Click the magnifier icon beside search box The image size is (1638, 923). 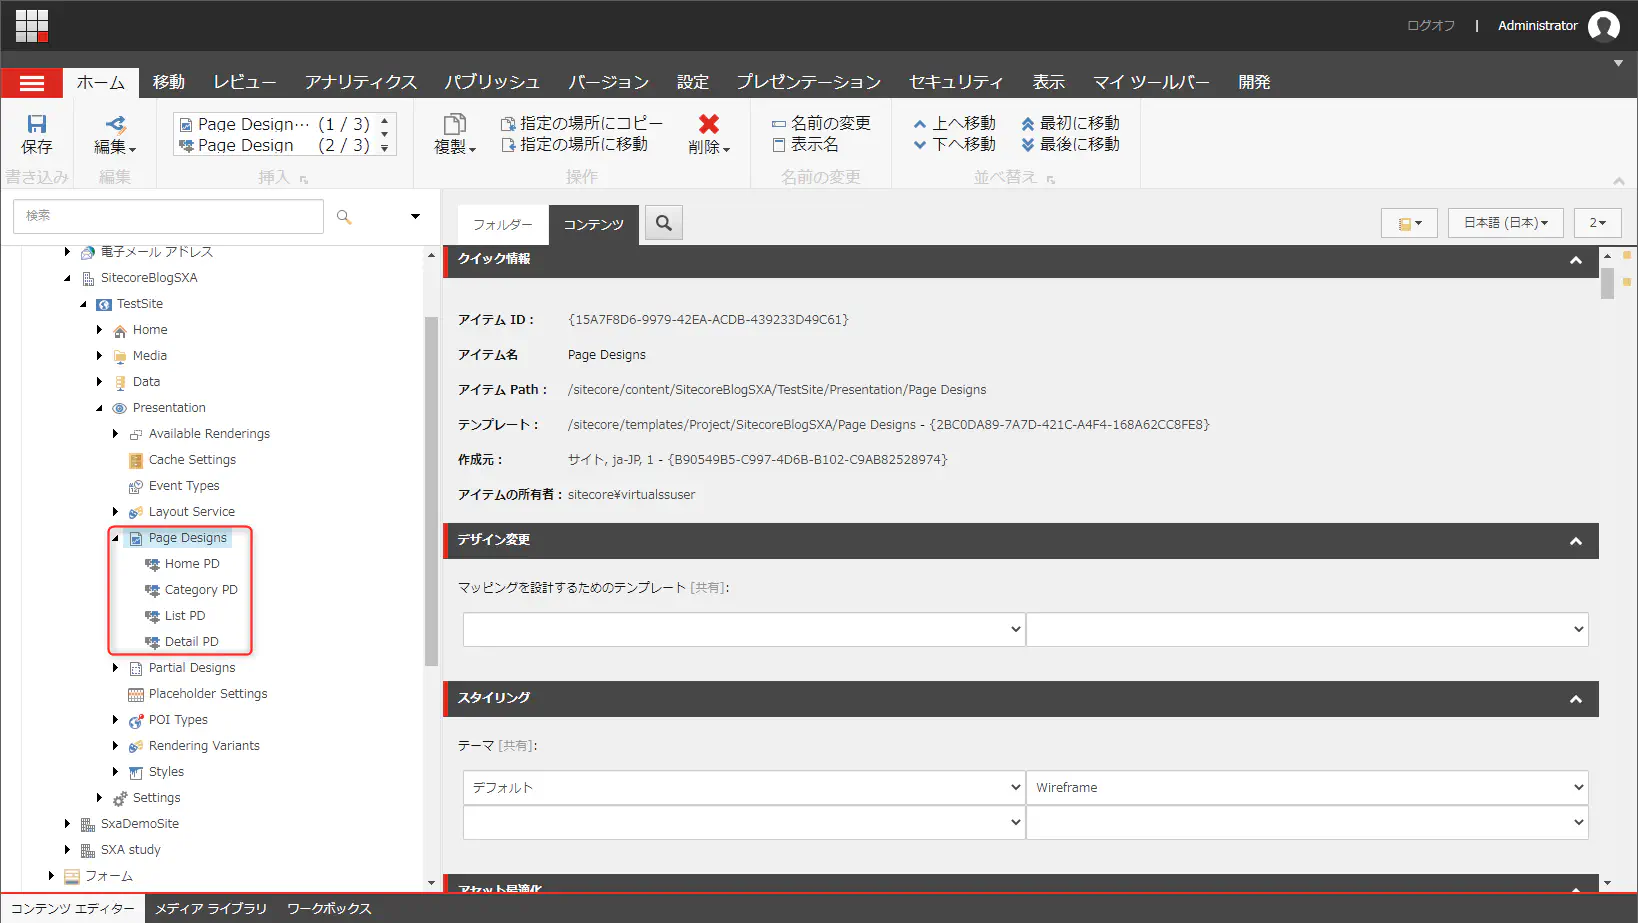(344, 216)
